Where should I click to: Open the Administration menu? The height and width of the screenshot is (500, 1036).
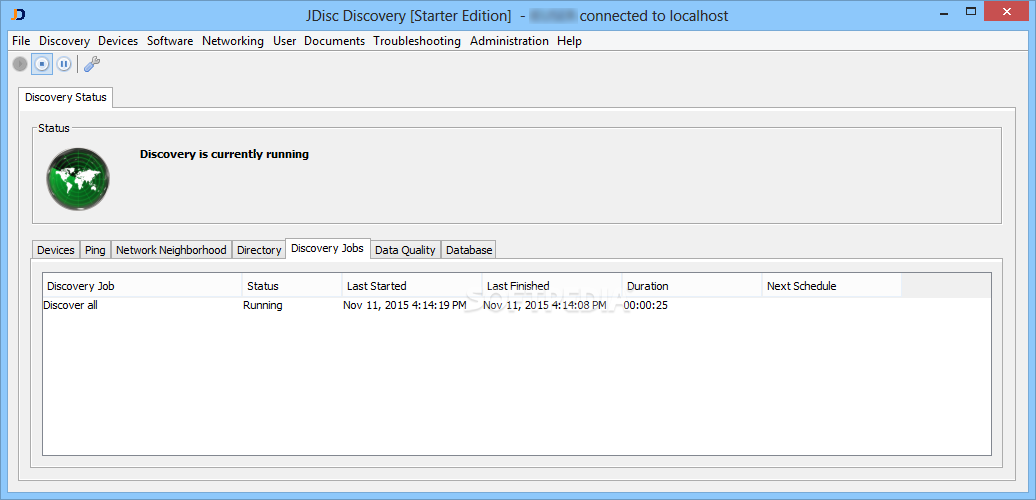(509, 41)
